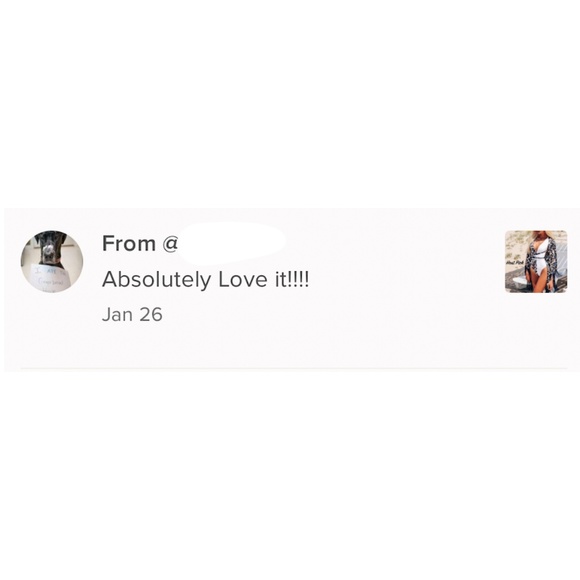Click the redacted username after the @
The image size is (580, 580).
tap(231, 243)
